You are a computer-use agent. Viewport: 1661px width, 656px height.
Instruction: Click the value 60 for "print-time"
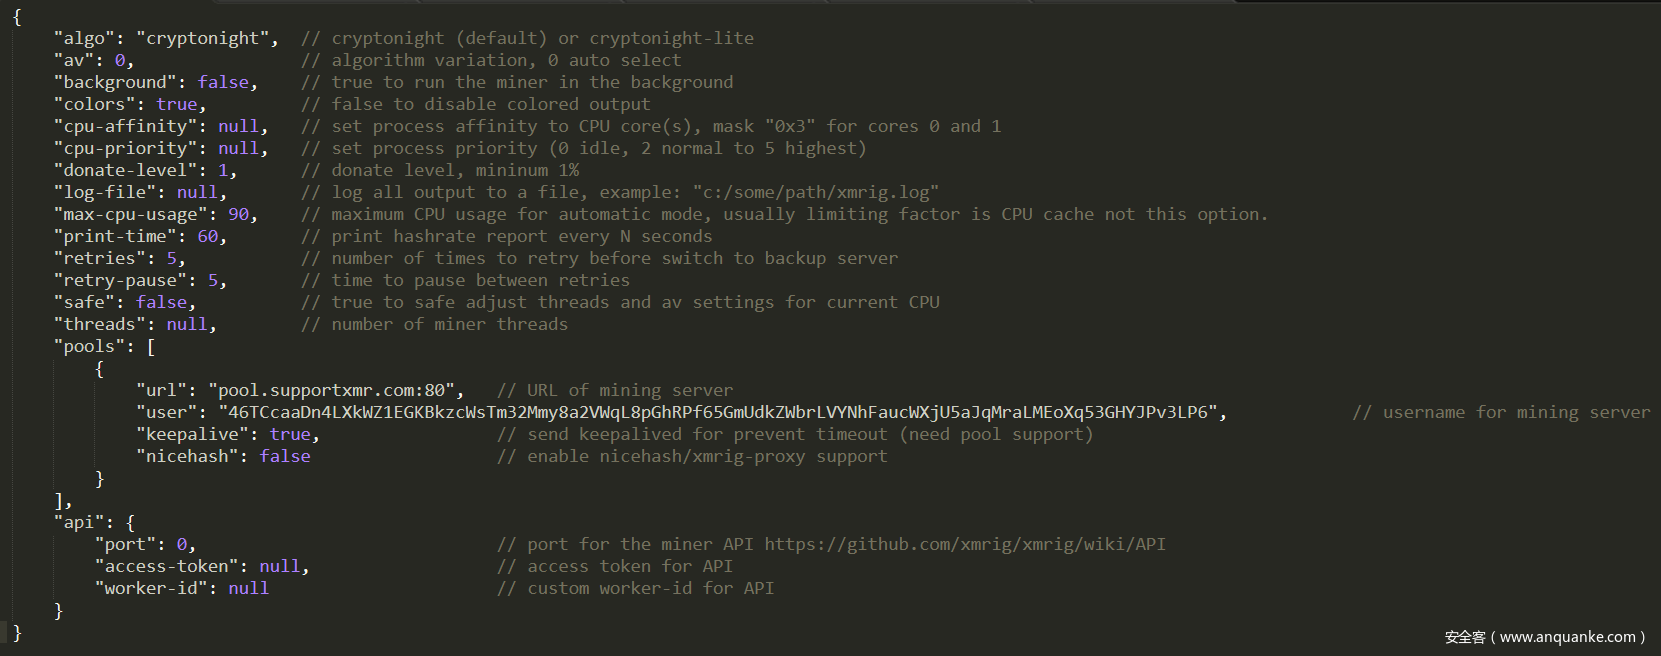click(207, 236)
